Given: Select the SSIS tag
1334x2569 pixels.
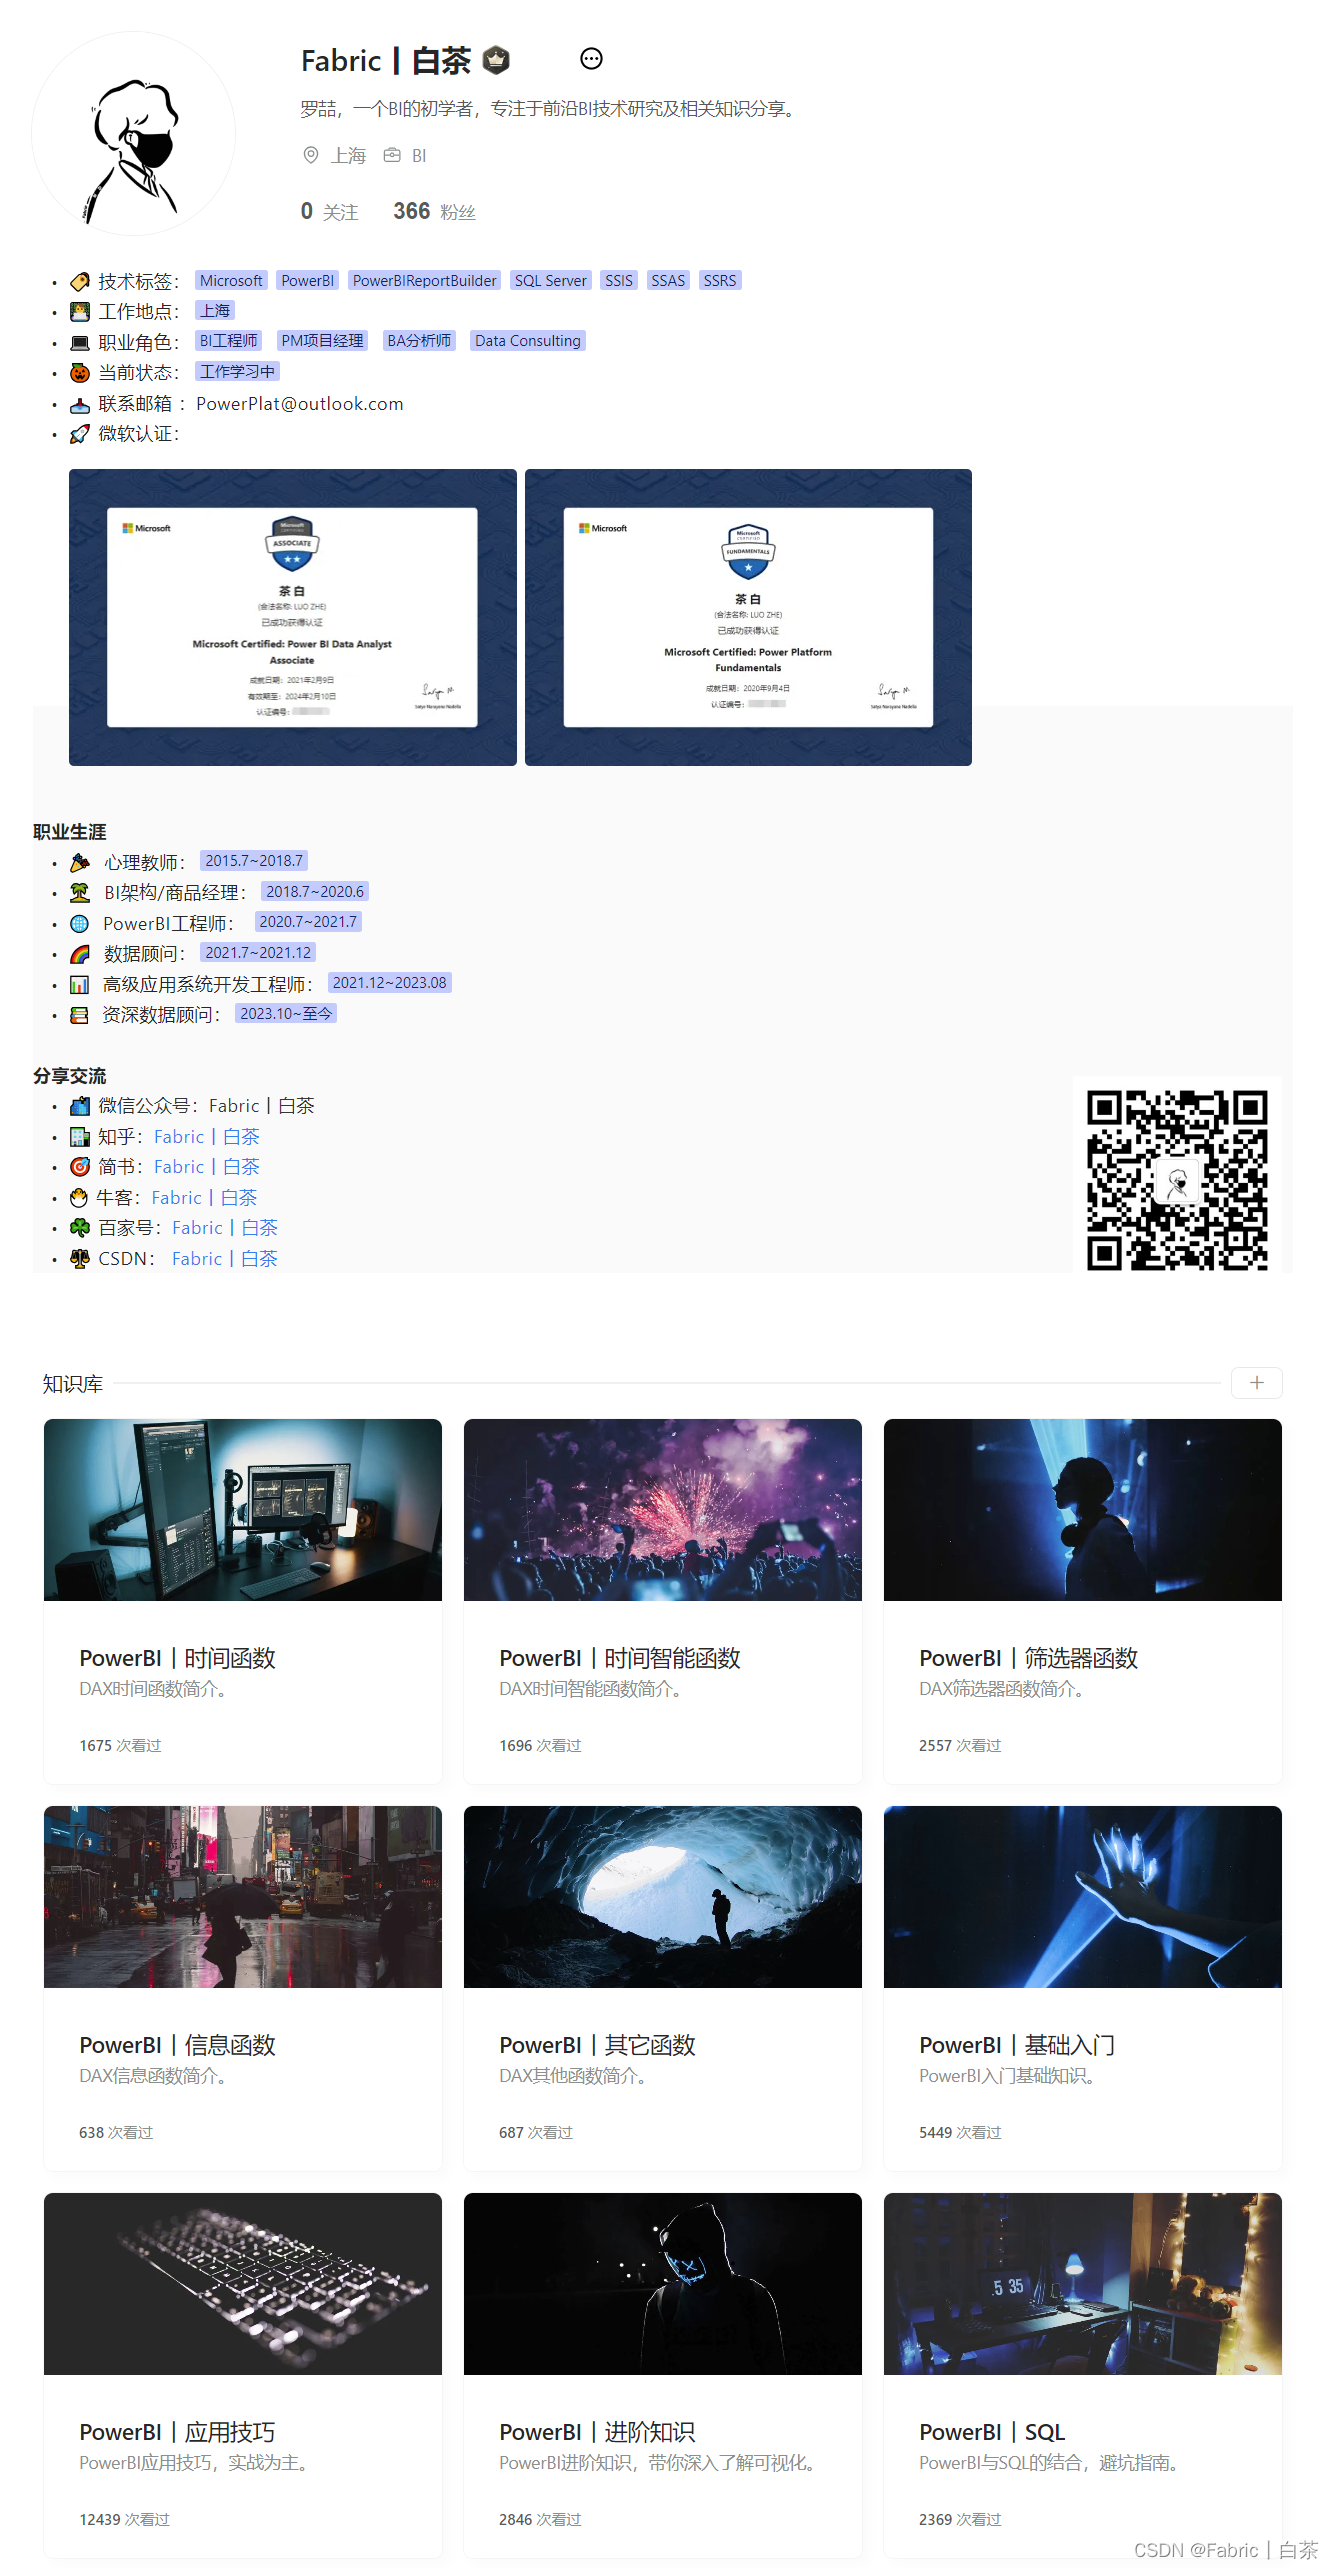Looking at the screenshot, I should tap(619, 281).
